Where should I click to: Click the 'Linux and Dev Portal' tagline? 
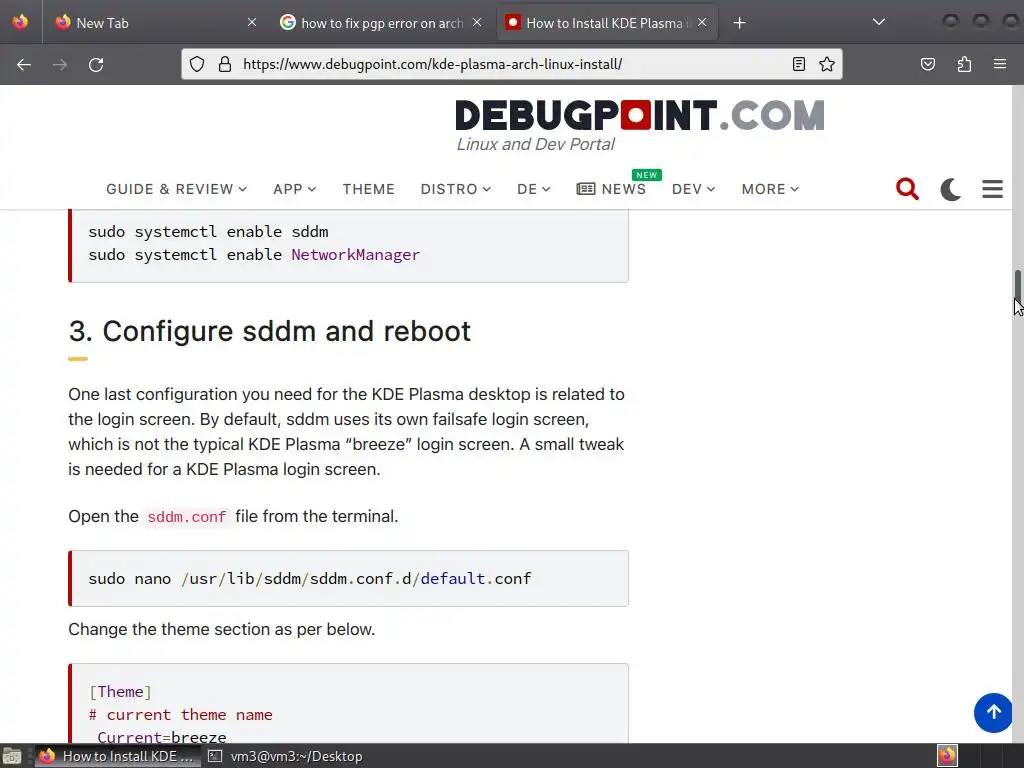pyautogui.click(x=536, y=144)
